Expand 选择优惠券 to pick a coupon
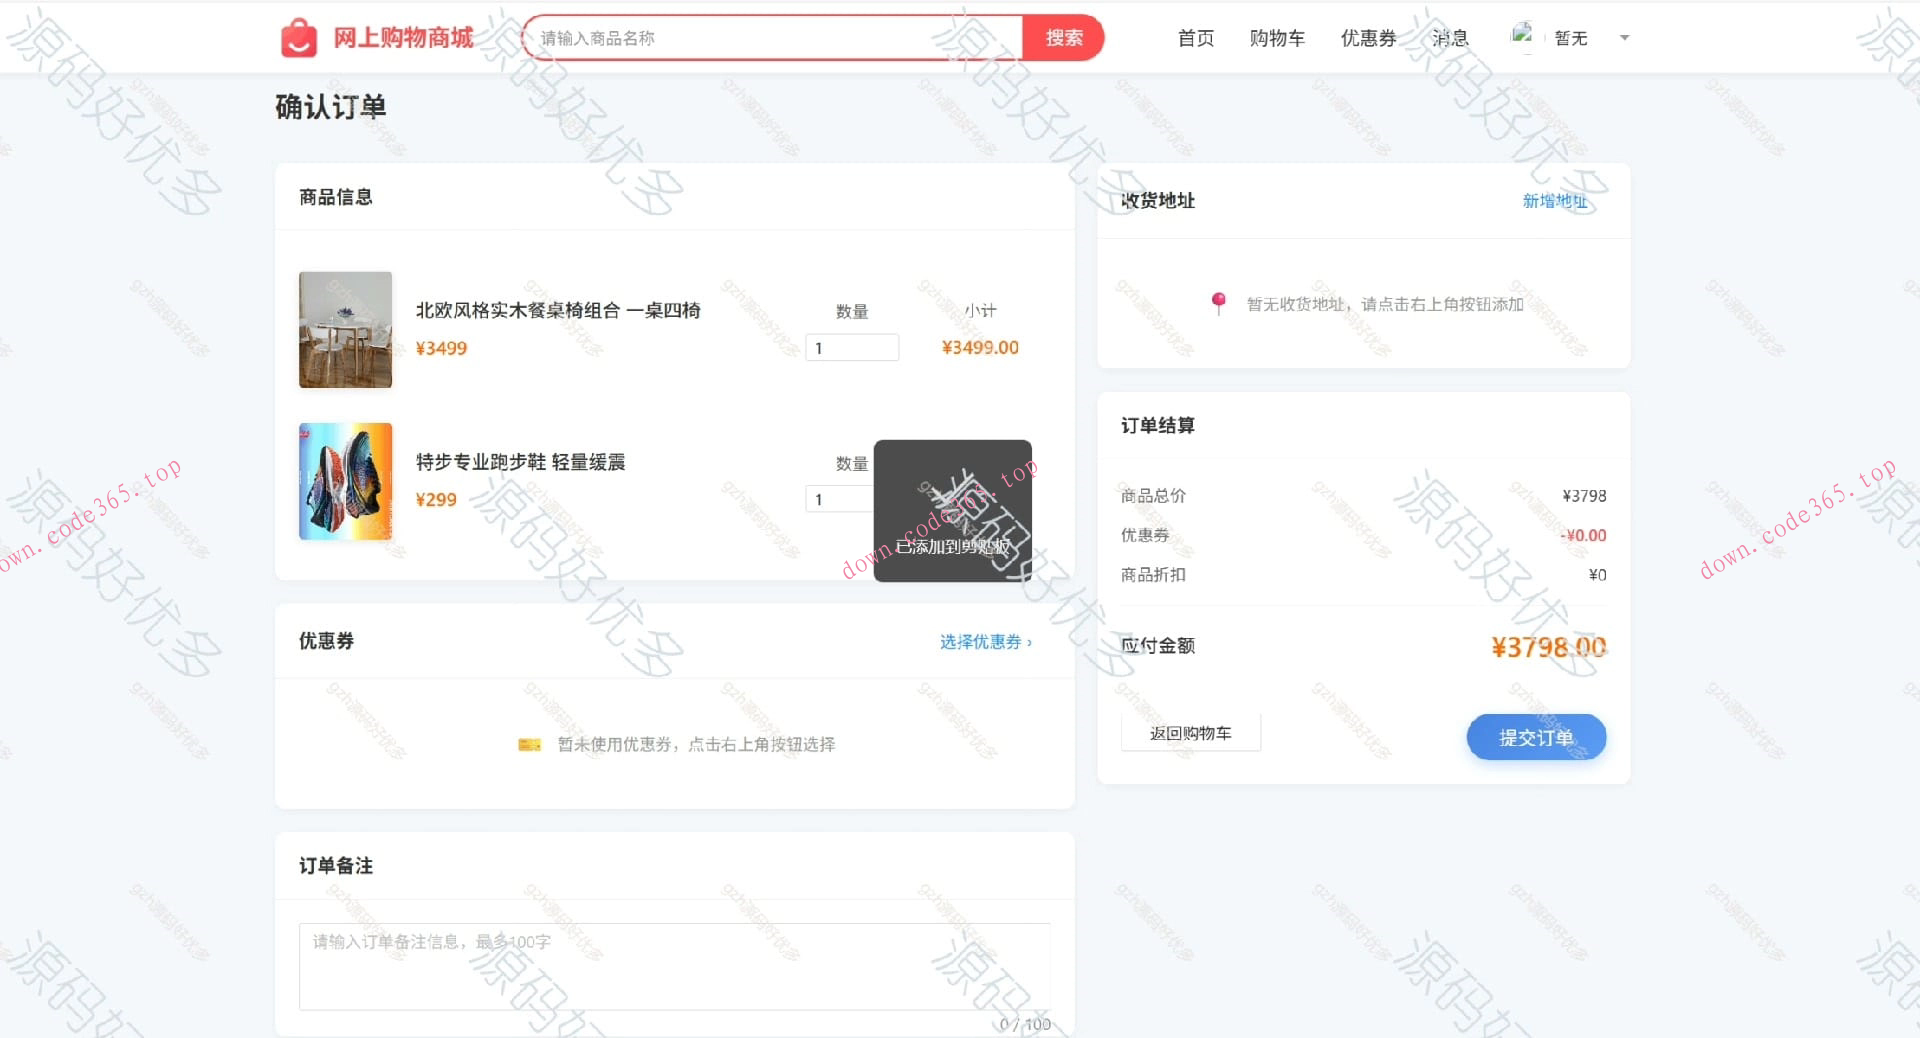Image resolution: width=1920 pixels, height=1038 pixels. click(x=985, y=641)
